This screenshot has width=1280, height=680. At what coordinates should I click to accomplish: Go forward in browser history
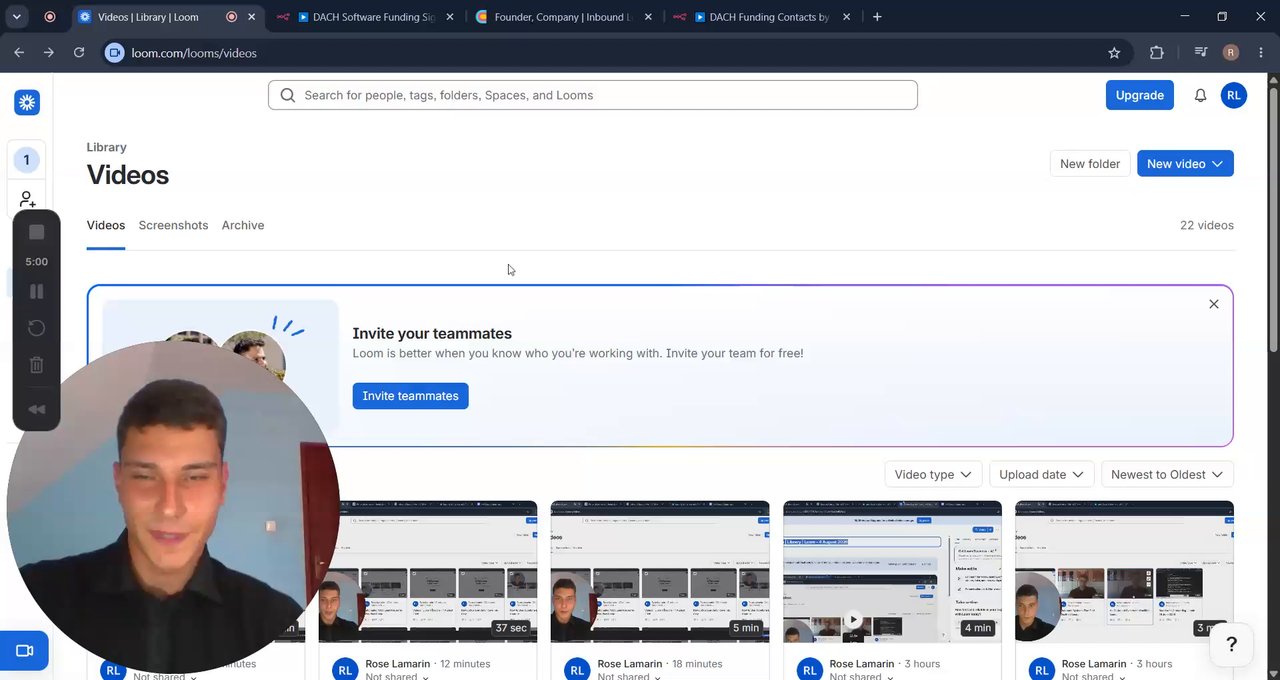tap(49, 53)
